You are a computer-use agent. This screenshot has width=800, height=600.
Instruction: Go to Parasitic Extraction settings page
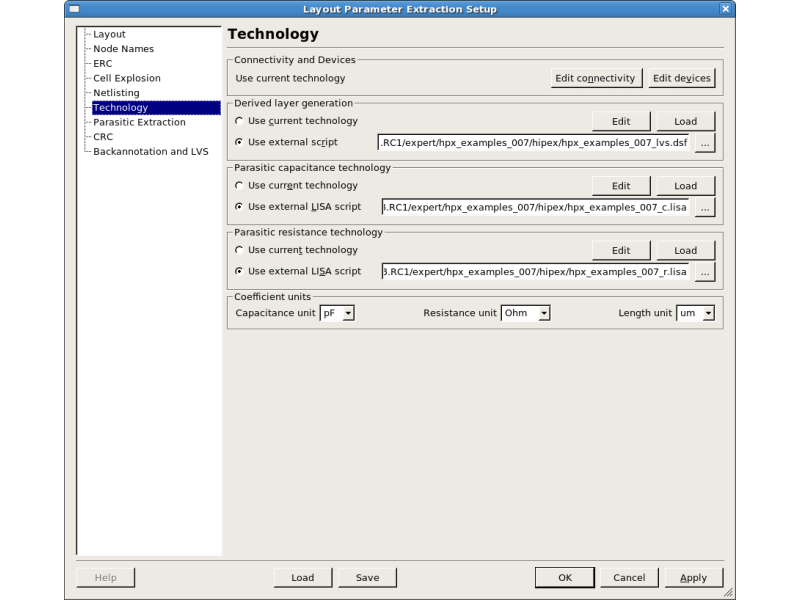click(x=139, y=122)
